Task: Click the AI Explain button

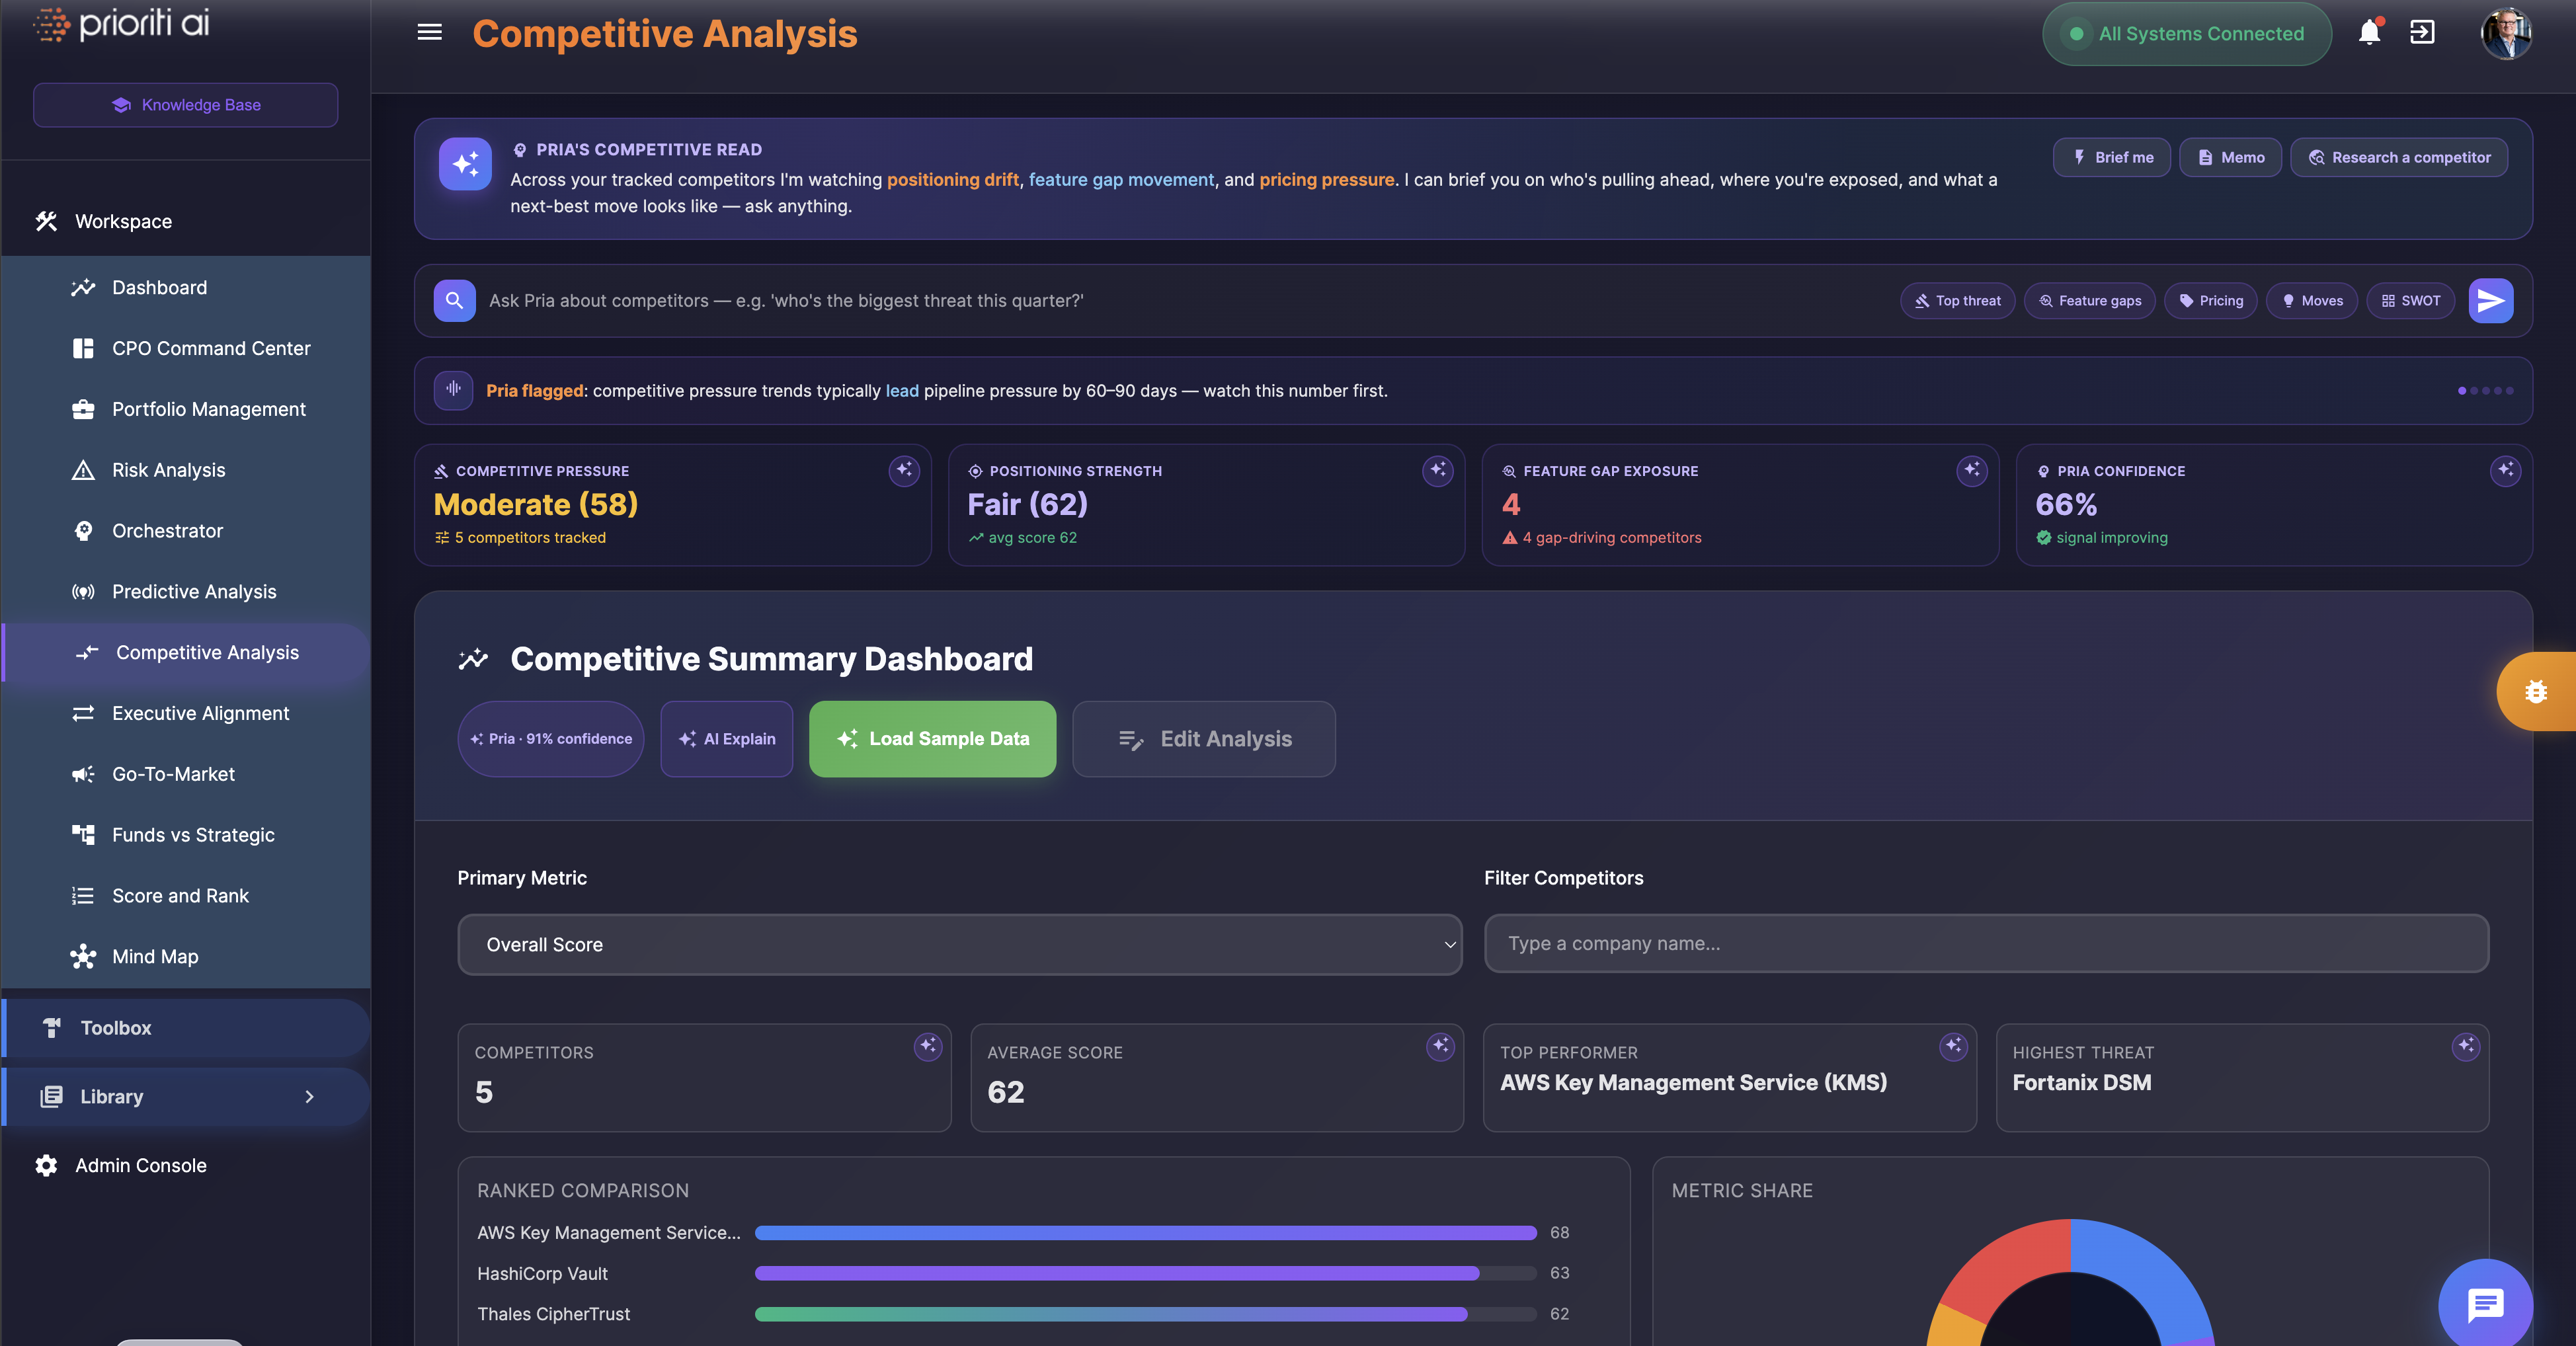Action: (x=727, y=738)
